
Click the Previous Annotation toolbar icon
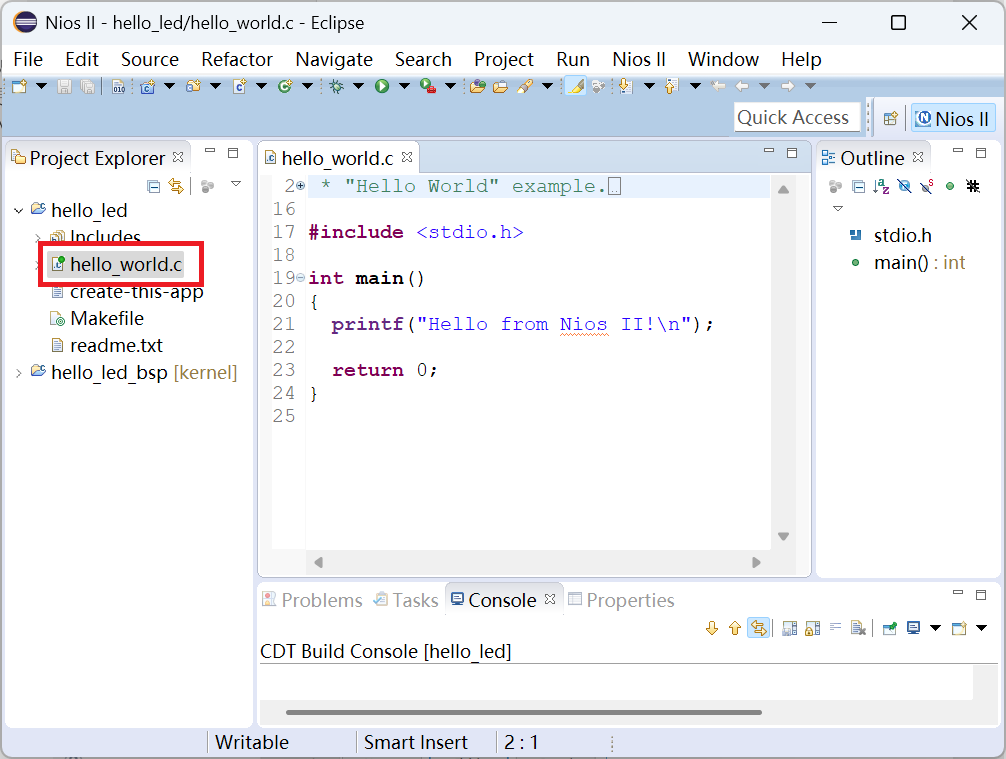point(672,86)
